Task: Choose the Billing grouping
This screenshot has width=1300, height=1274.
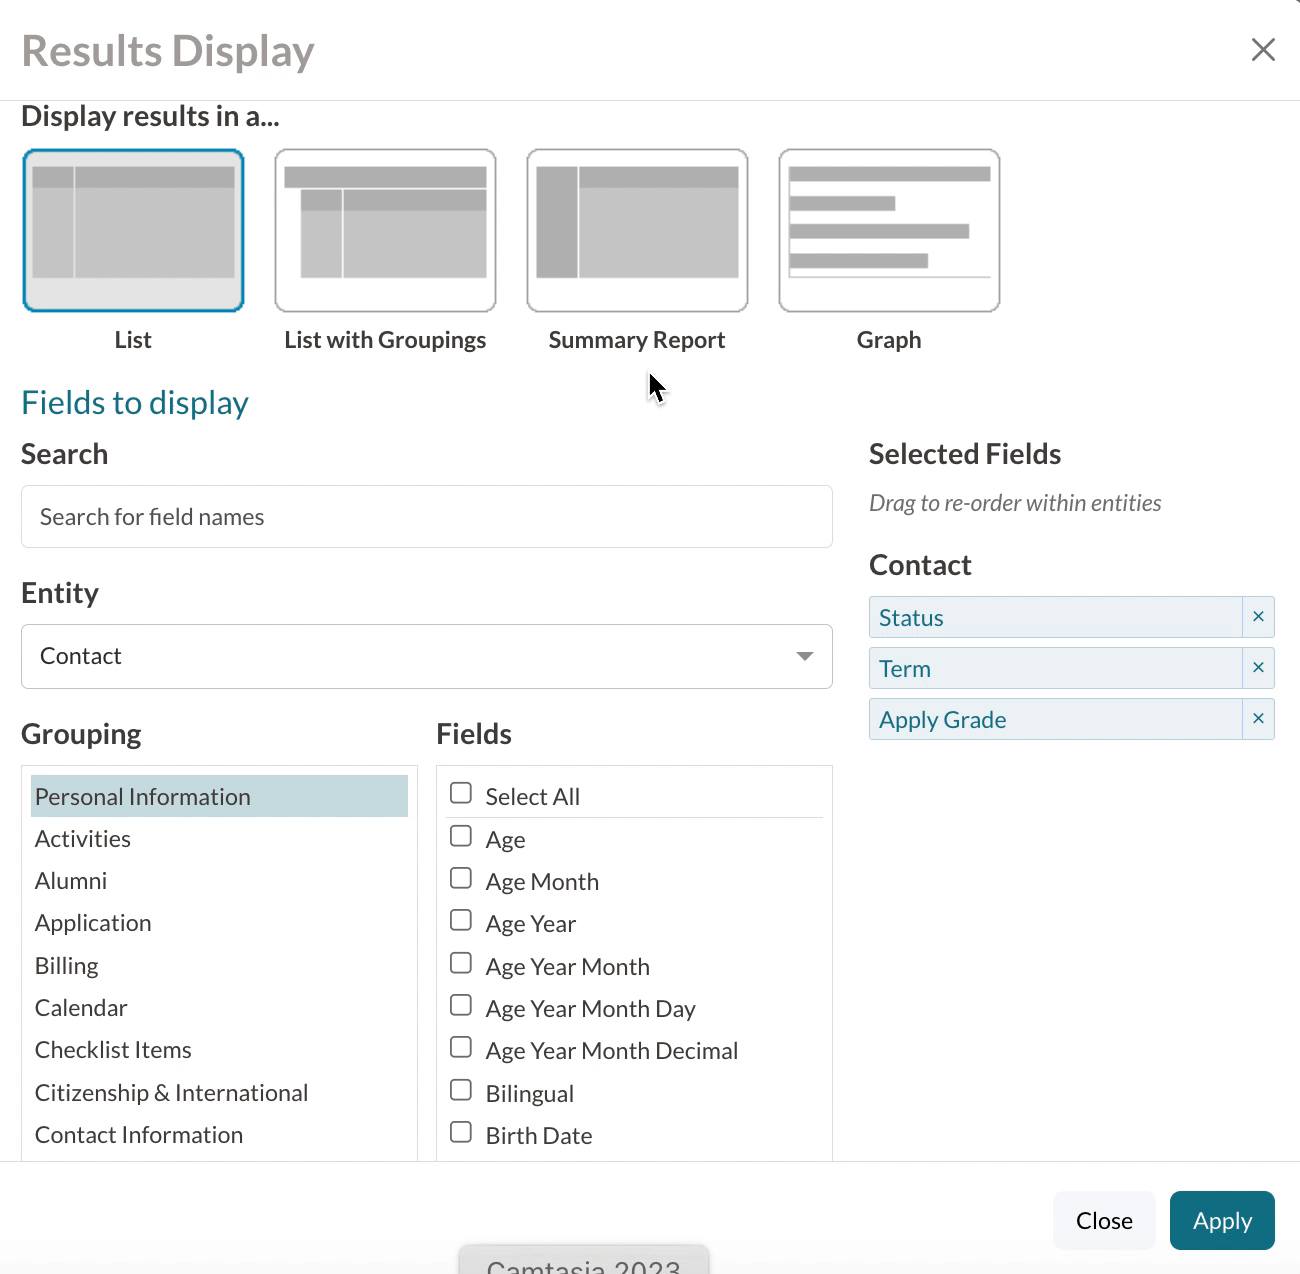Action: point(67,966)
